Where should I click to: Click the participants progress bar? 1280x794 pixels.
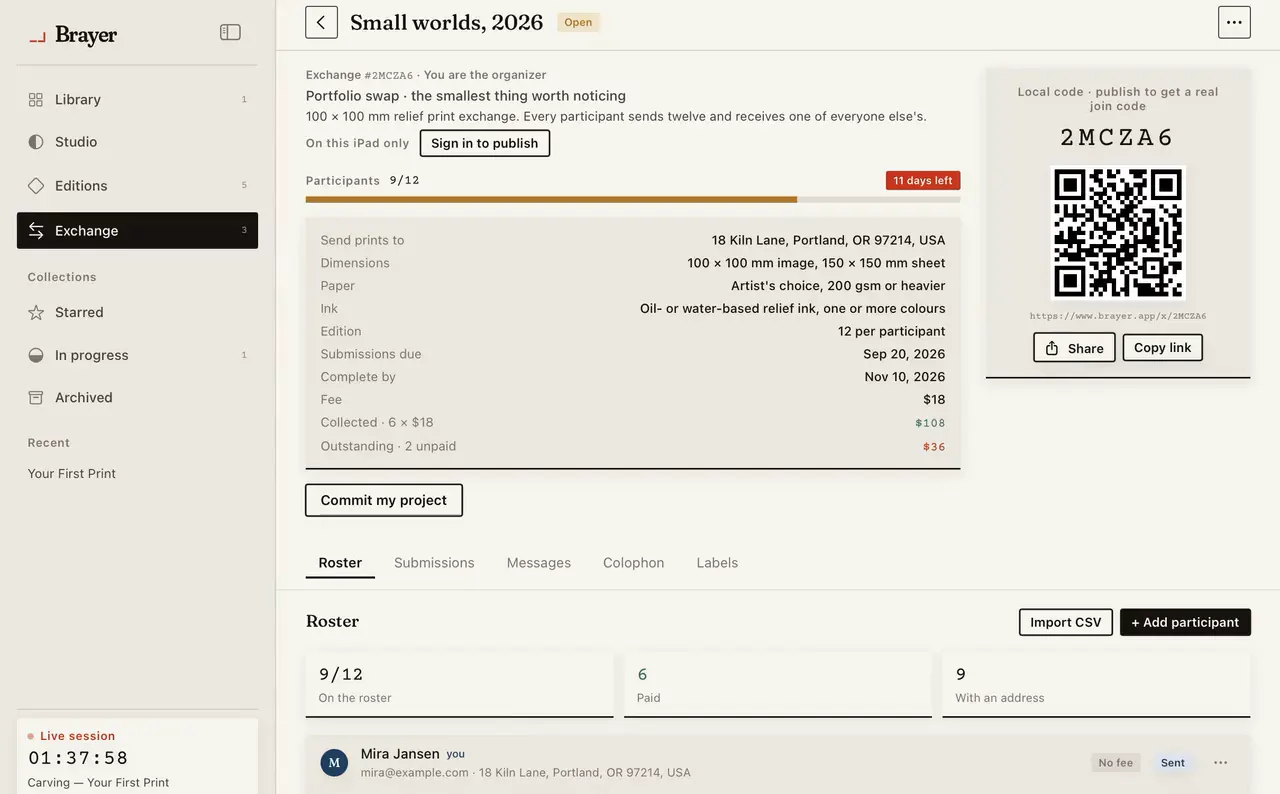(633, 199)
